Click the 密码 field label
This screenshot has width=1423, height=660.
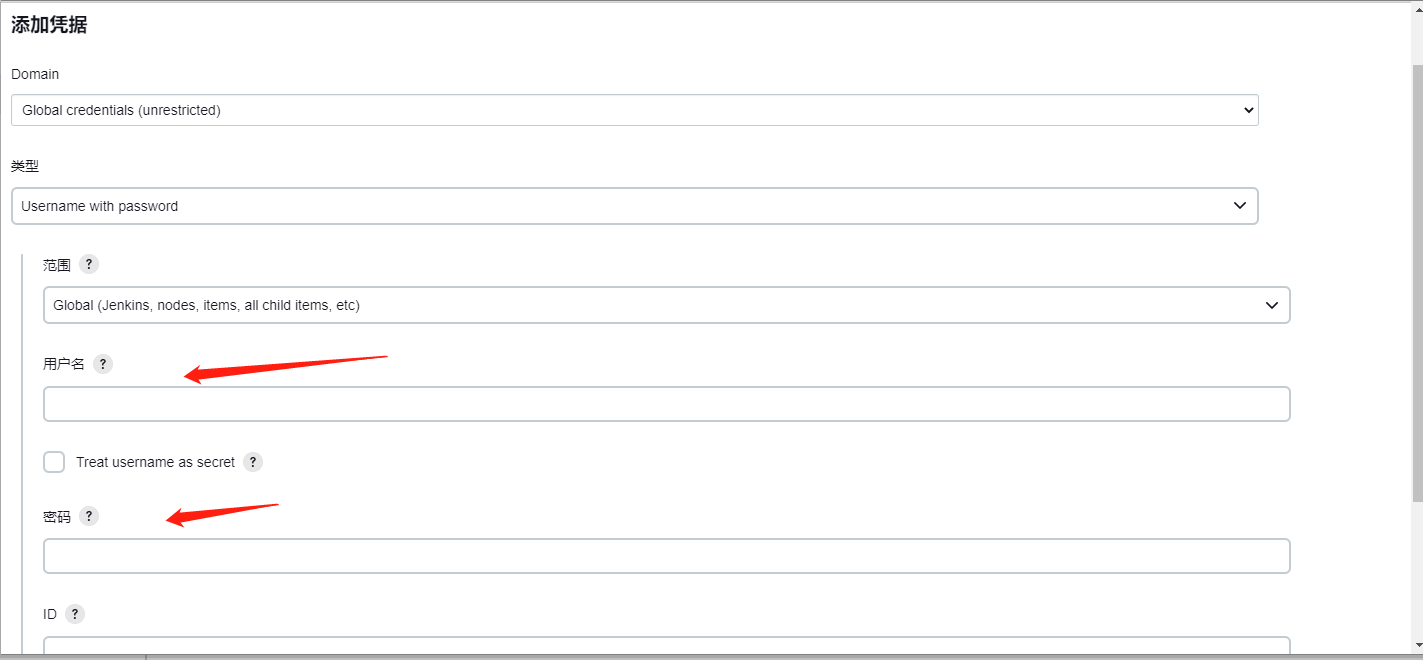tap(57, 517)
